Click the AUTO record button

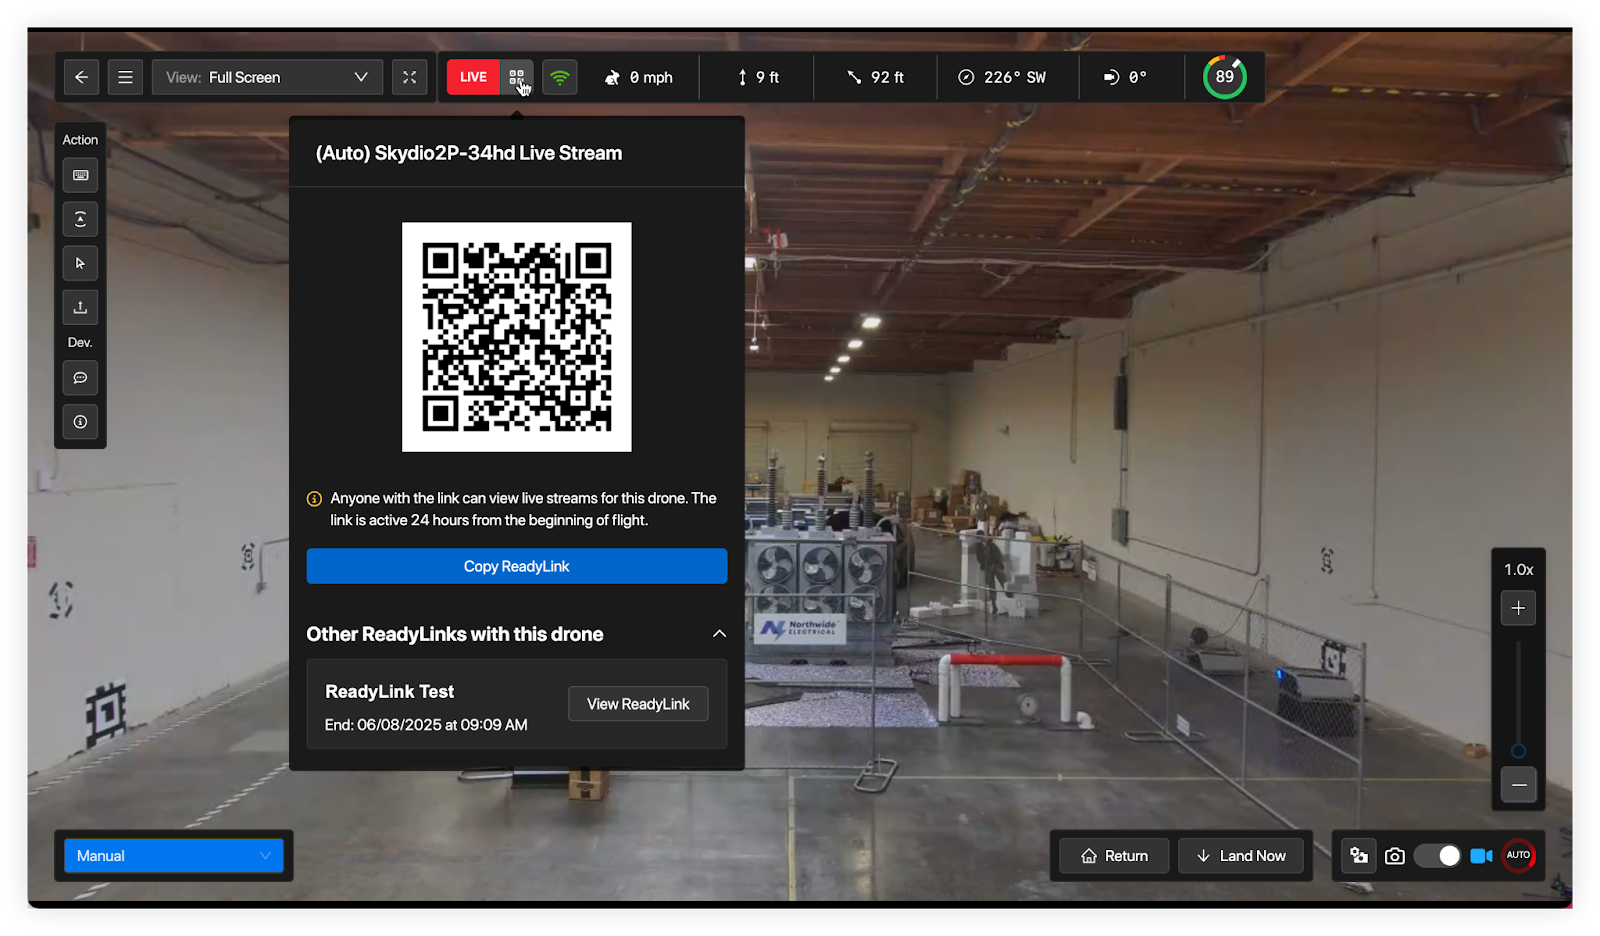tap(1518, 855)
